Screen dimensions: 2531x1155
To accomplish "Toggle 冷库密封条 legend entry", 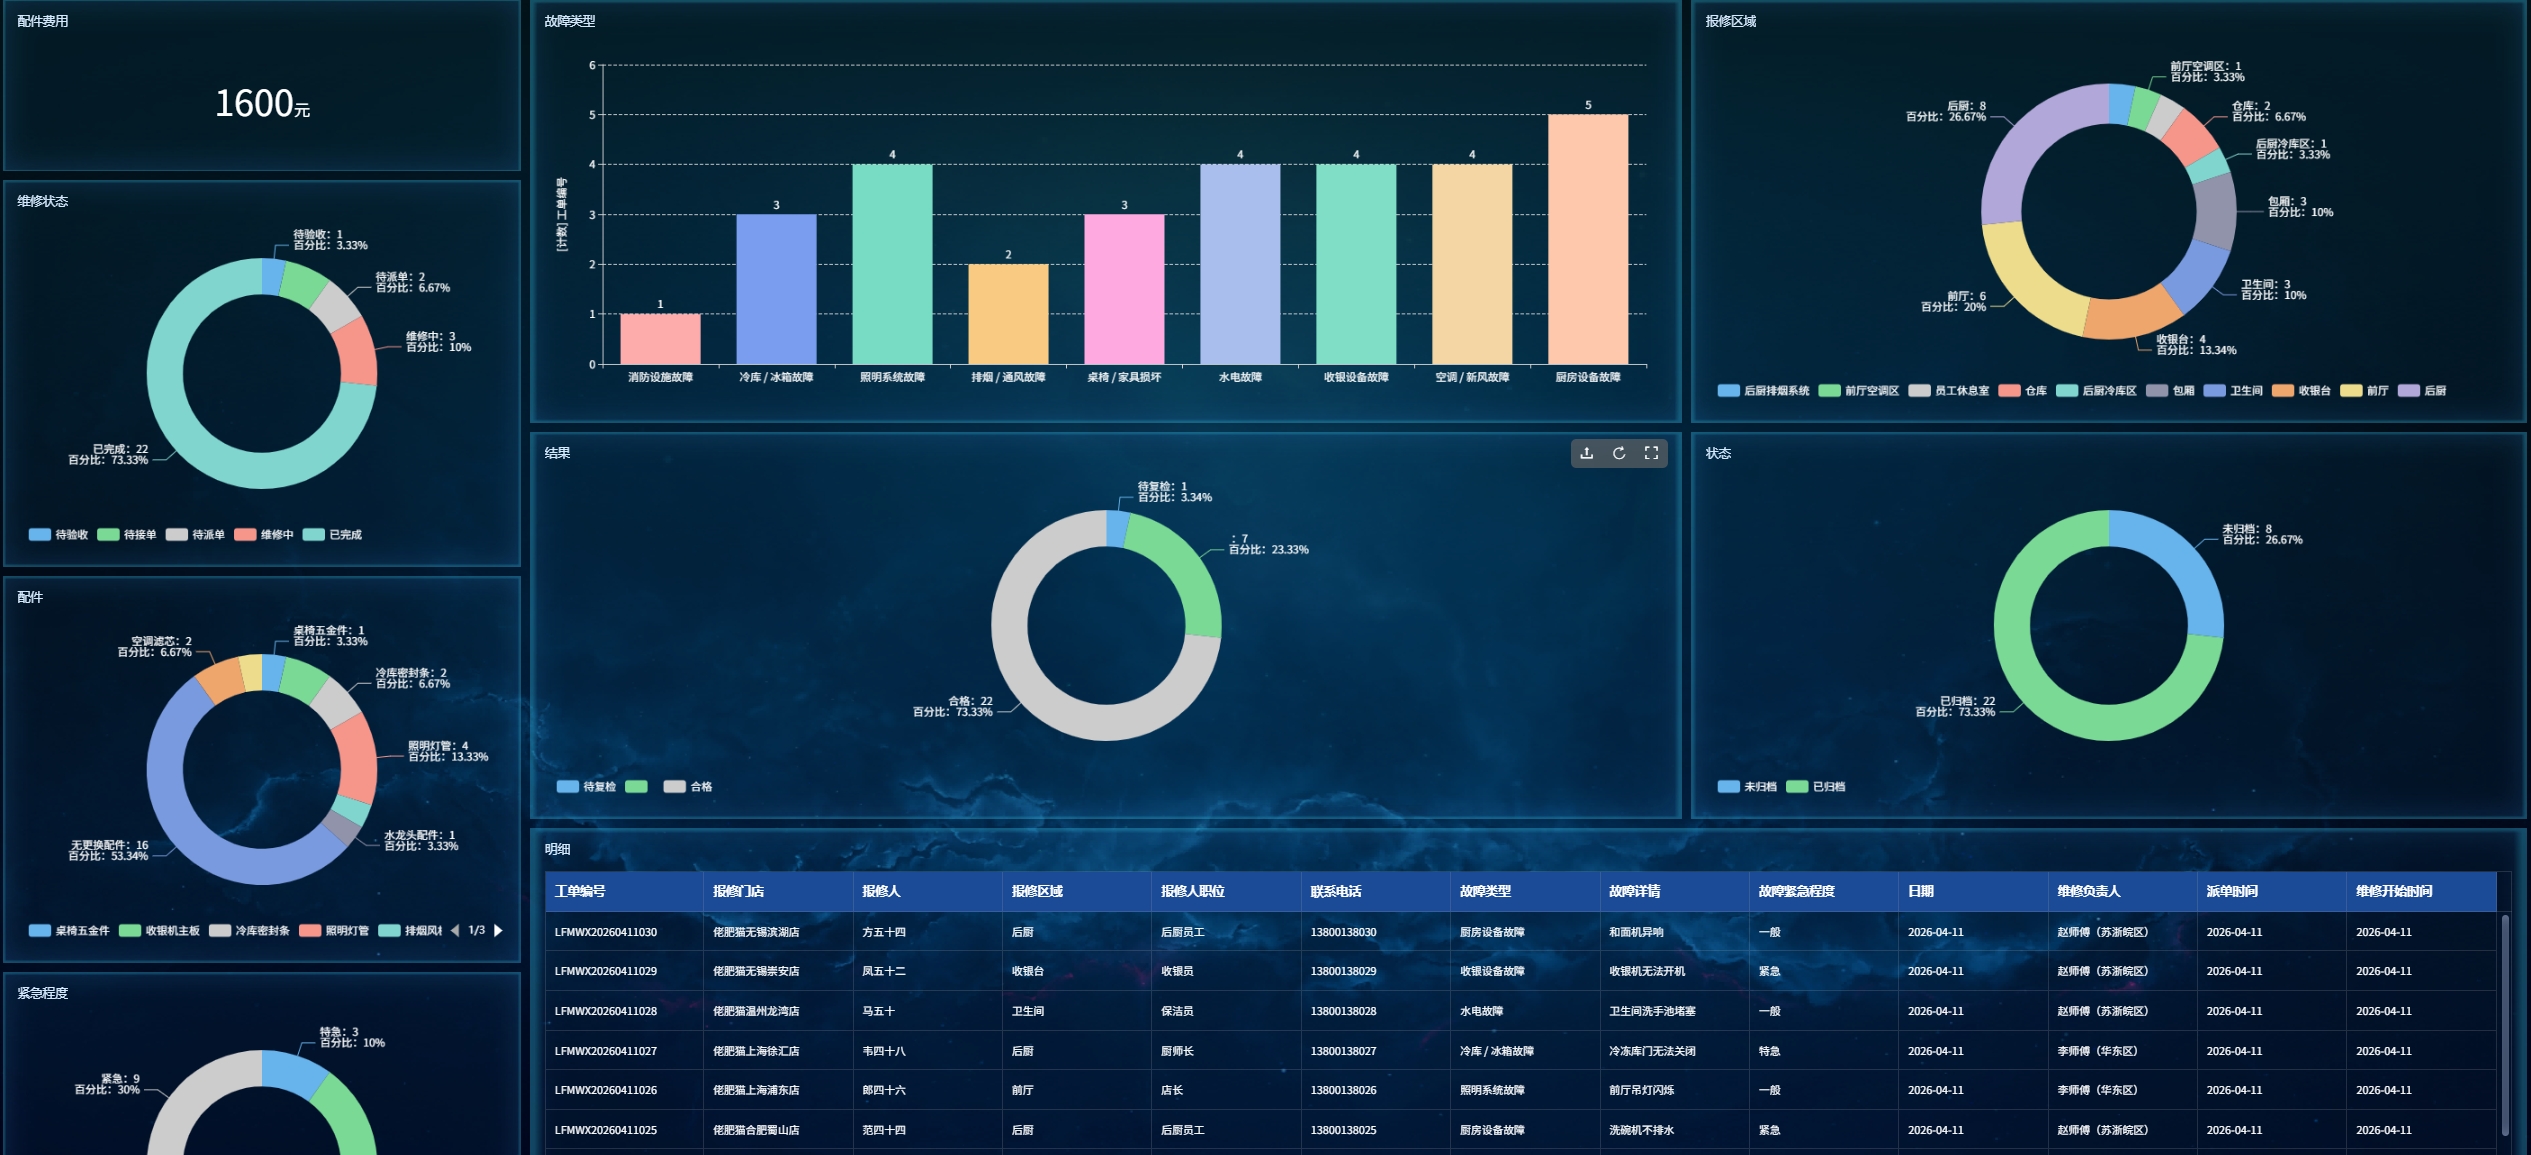I will 249,931.
